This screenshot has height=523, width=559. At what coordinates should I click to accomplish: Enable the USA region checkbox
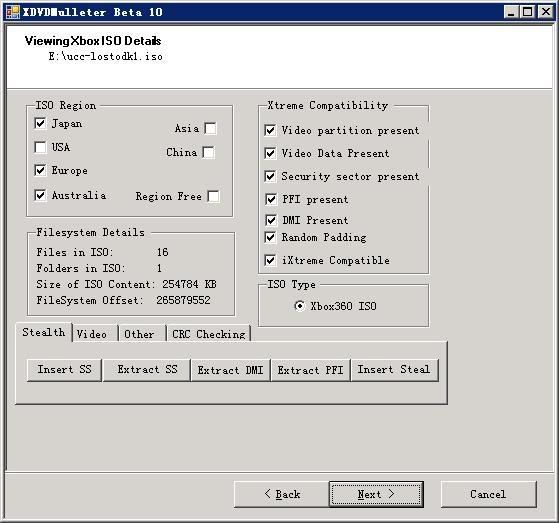pos(40,147)
